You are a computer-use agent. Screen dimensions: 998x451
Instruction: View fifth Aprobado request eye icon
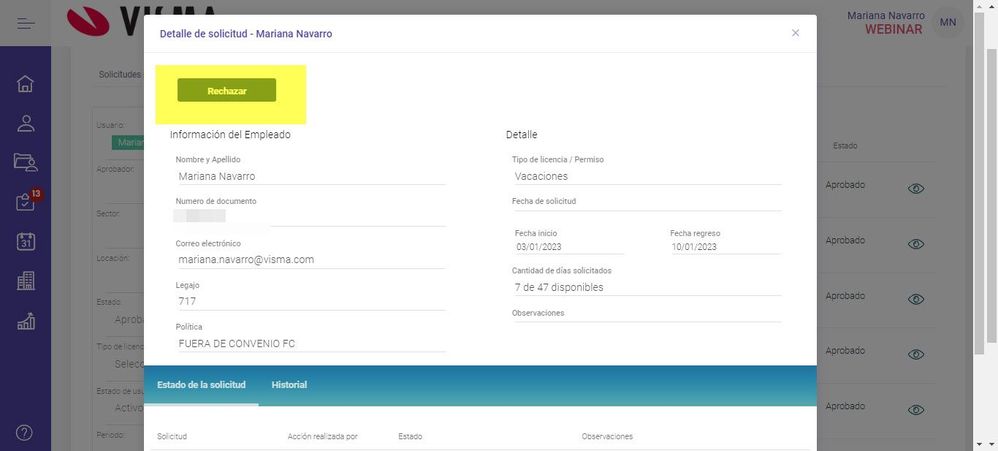(916, 410)
